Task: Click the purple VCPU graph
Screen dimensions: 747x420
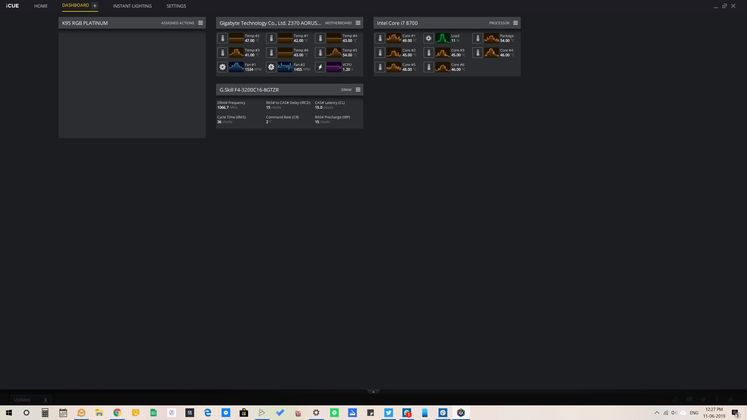Action: [x=334, y=67]
